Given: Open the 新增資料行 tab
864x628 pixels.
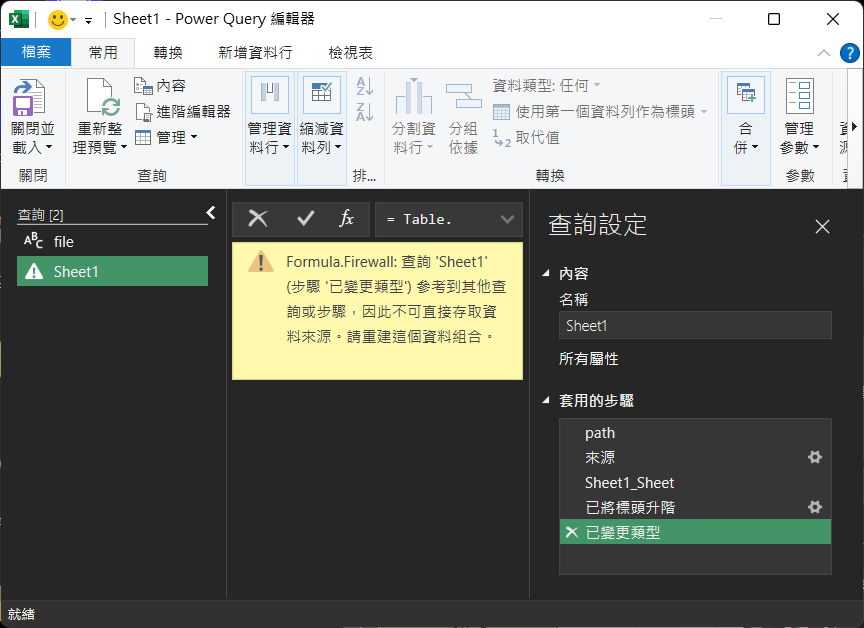Looking at the screenshot, I should coord(255,52).
